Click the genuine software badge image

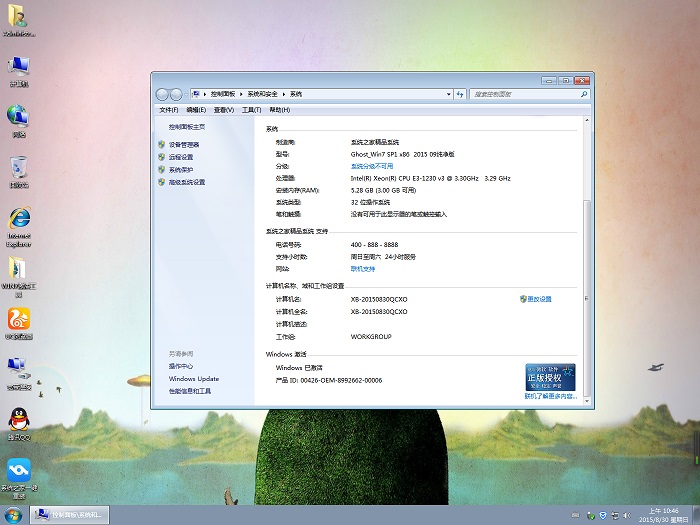[550, 377]
